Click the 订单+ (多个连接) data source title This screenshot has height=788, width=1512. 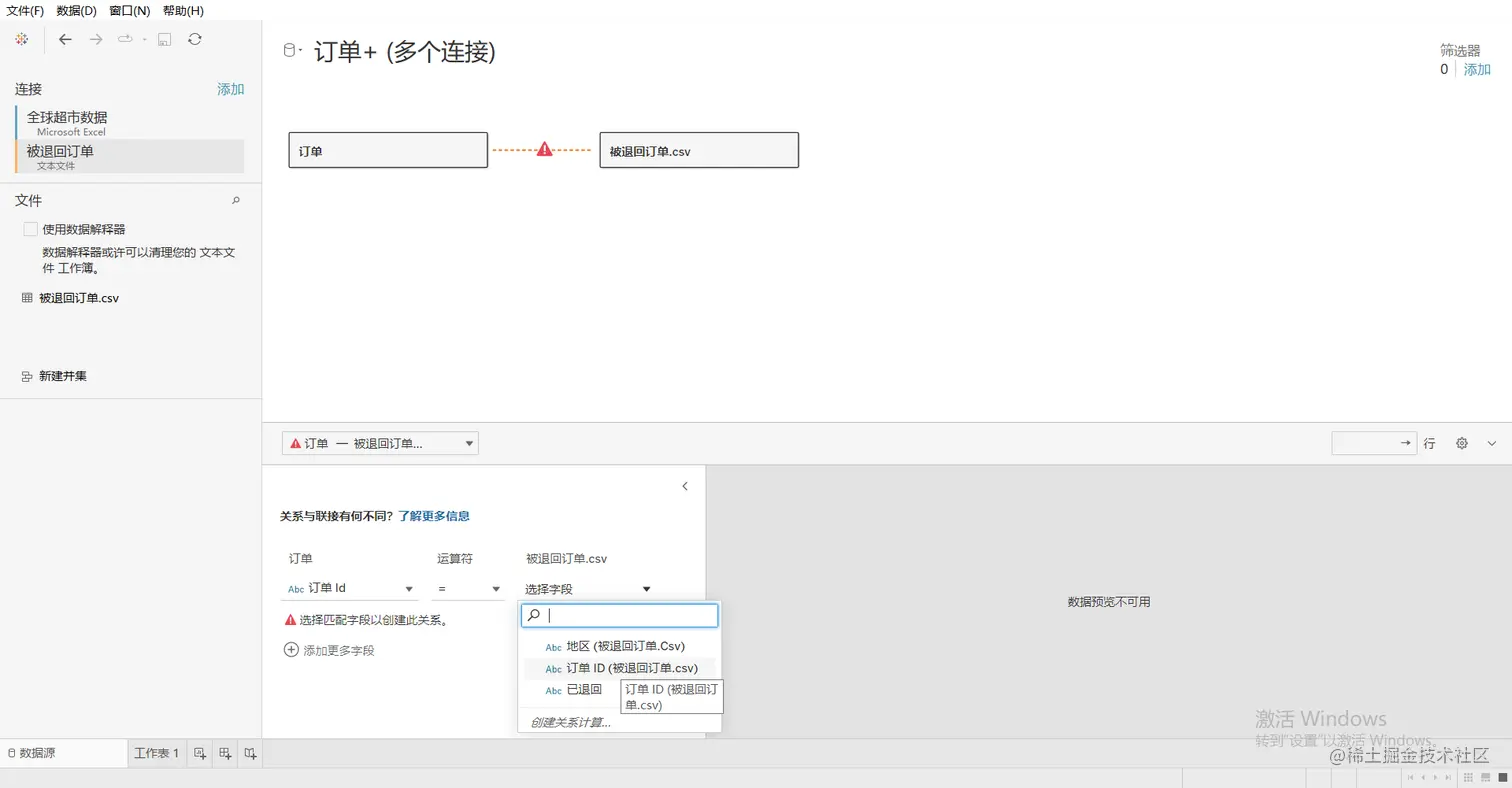coord(405,51)
